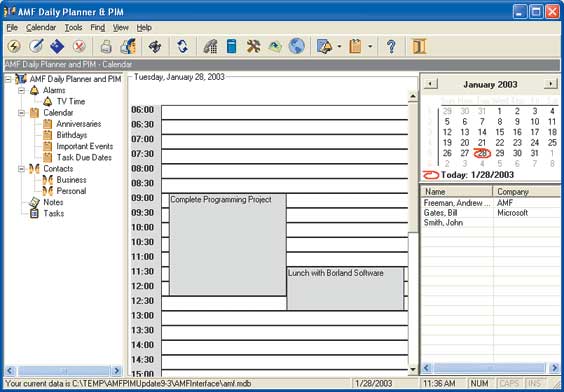
Task: Open the Calendar menu
Action: coord(41,28)
